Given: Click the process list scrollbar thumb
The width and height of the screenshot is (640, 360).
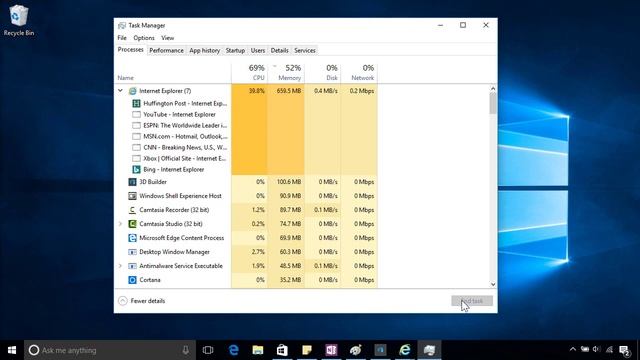Looking at the screenshot, I should (493, 103).
